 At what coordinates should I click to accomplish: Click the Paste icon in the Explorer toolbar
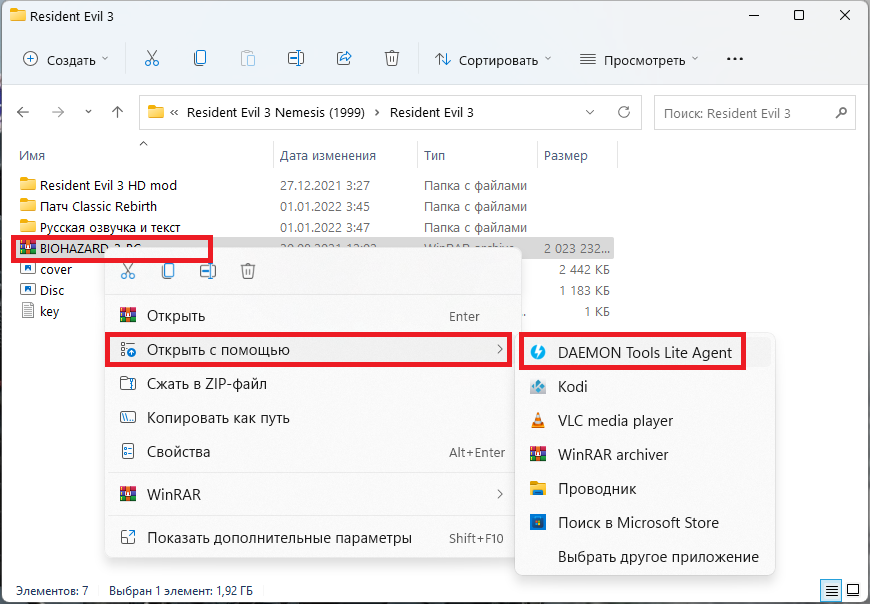pos(248,59)
